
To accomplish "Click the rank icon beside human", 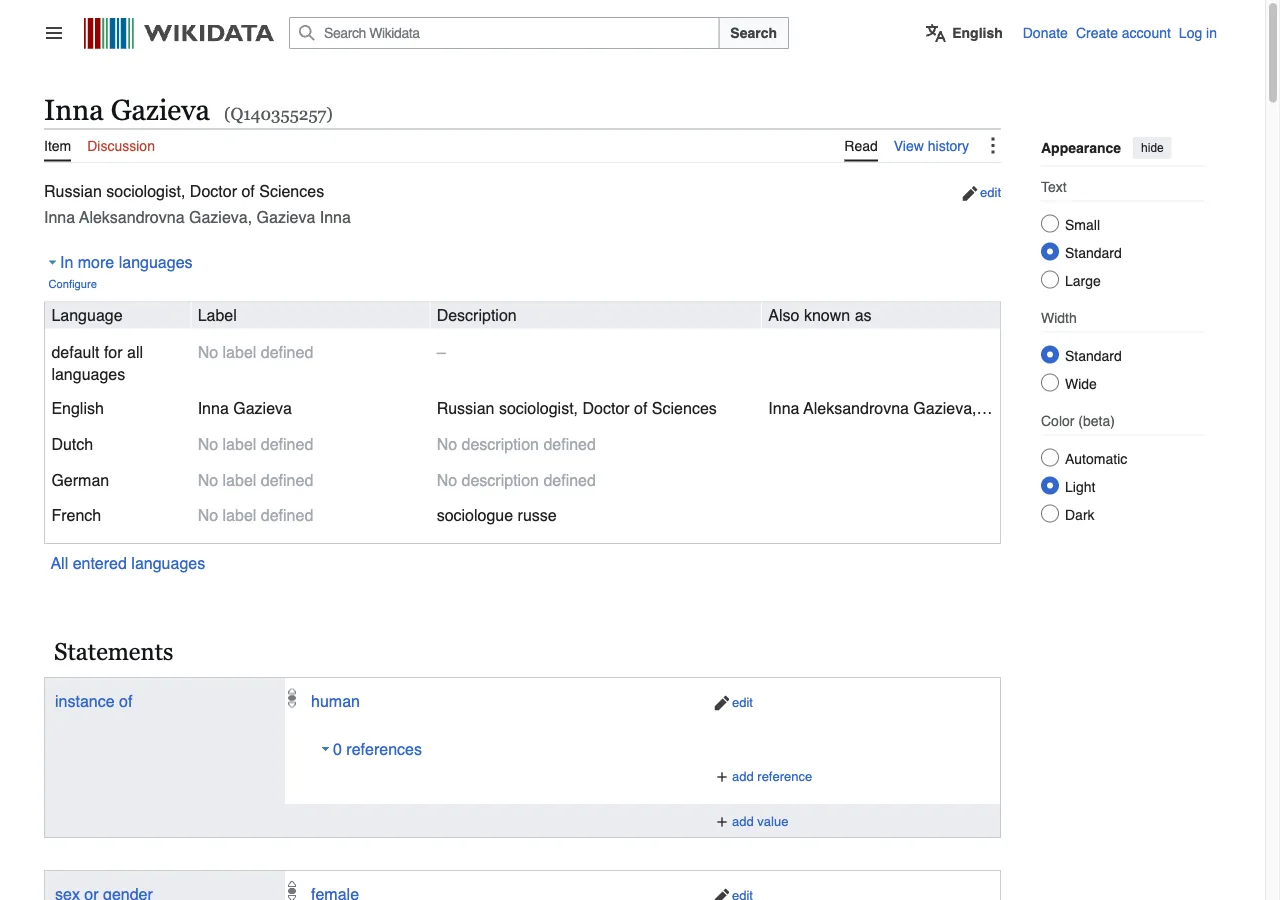I will pyautogui.click(x=292, y=699).
